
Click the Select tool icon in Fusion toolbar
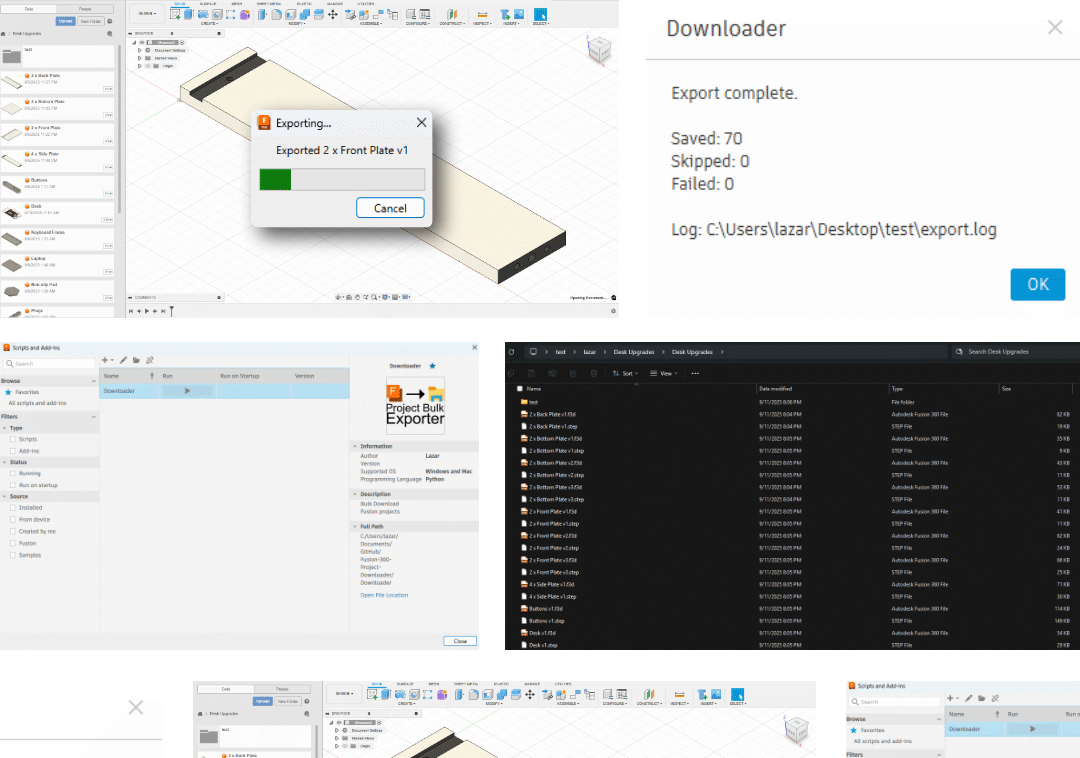pyautogui.click(x=541, y=15)
